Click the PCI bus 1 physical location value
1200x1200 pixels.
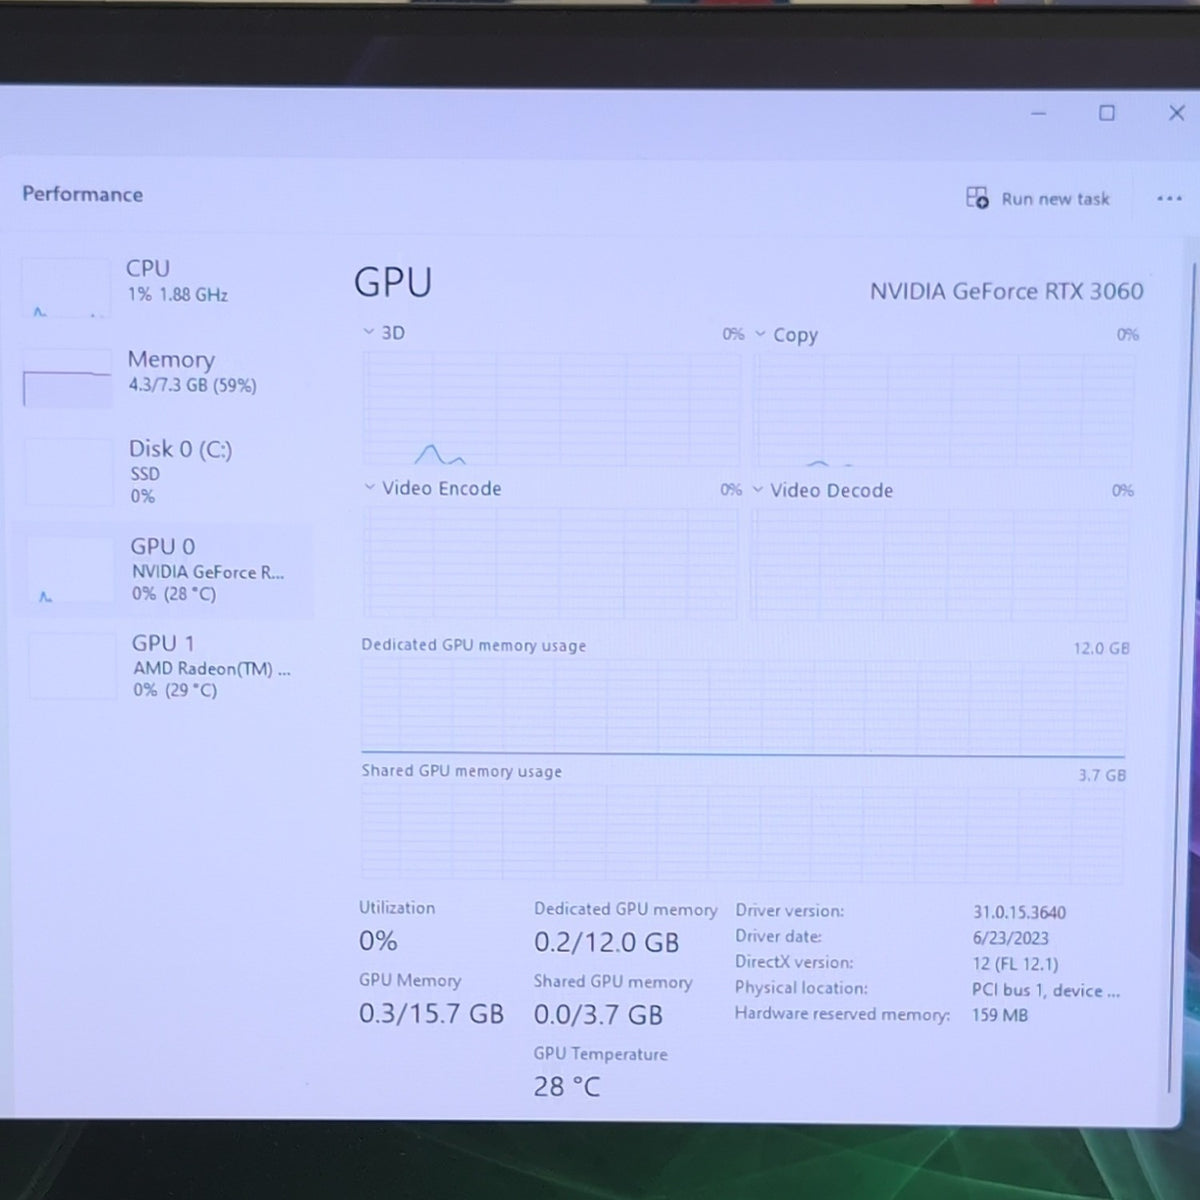click(x=1046, y=990)
